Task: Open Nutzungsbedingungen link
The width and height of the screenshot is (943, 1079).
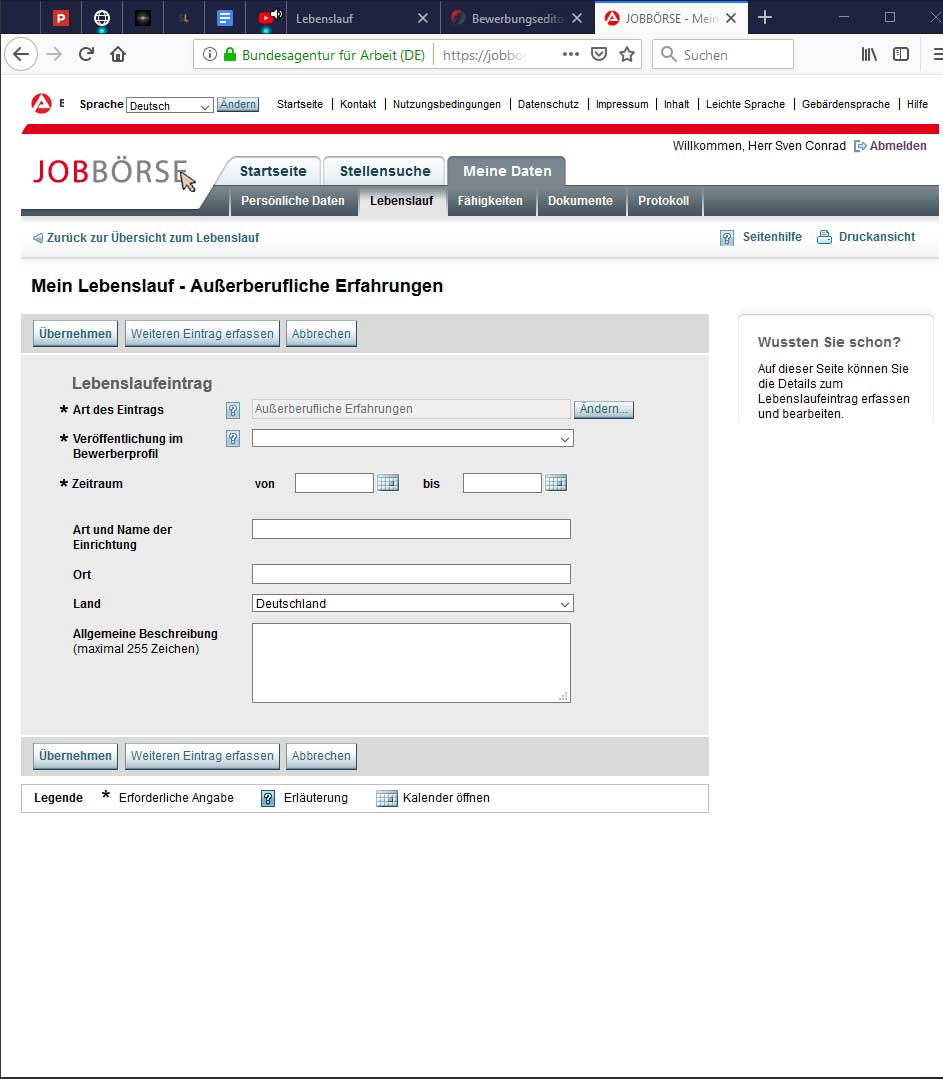Action: (x=447, y=105)
